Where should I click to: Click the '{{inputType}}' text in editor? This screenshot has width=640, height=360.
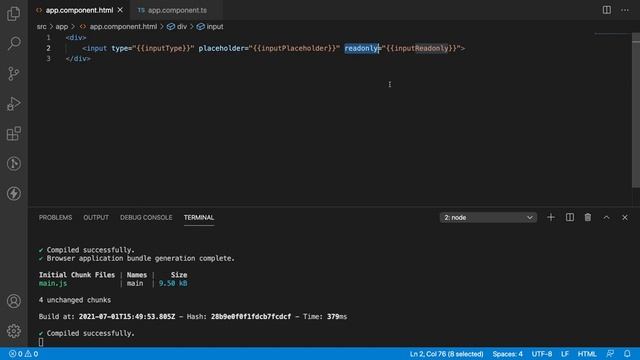[x=163, y=48]
